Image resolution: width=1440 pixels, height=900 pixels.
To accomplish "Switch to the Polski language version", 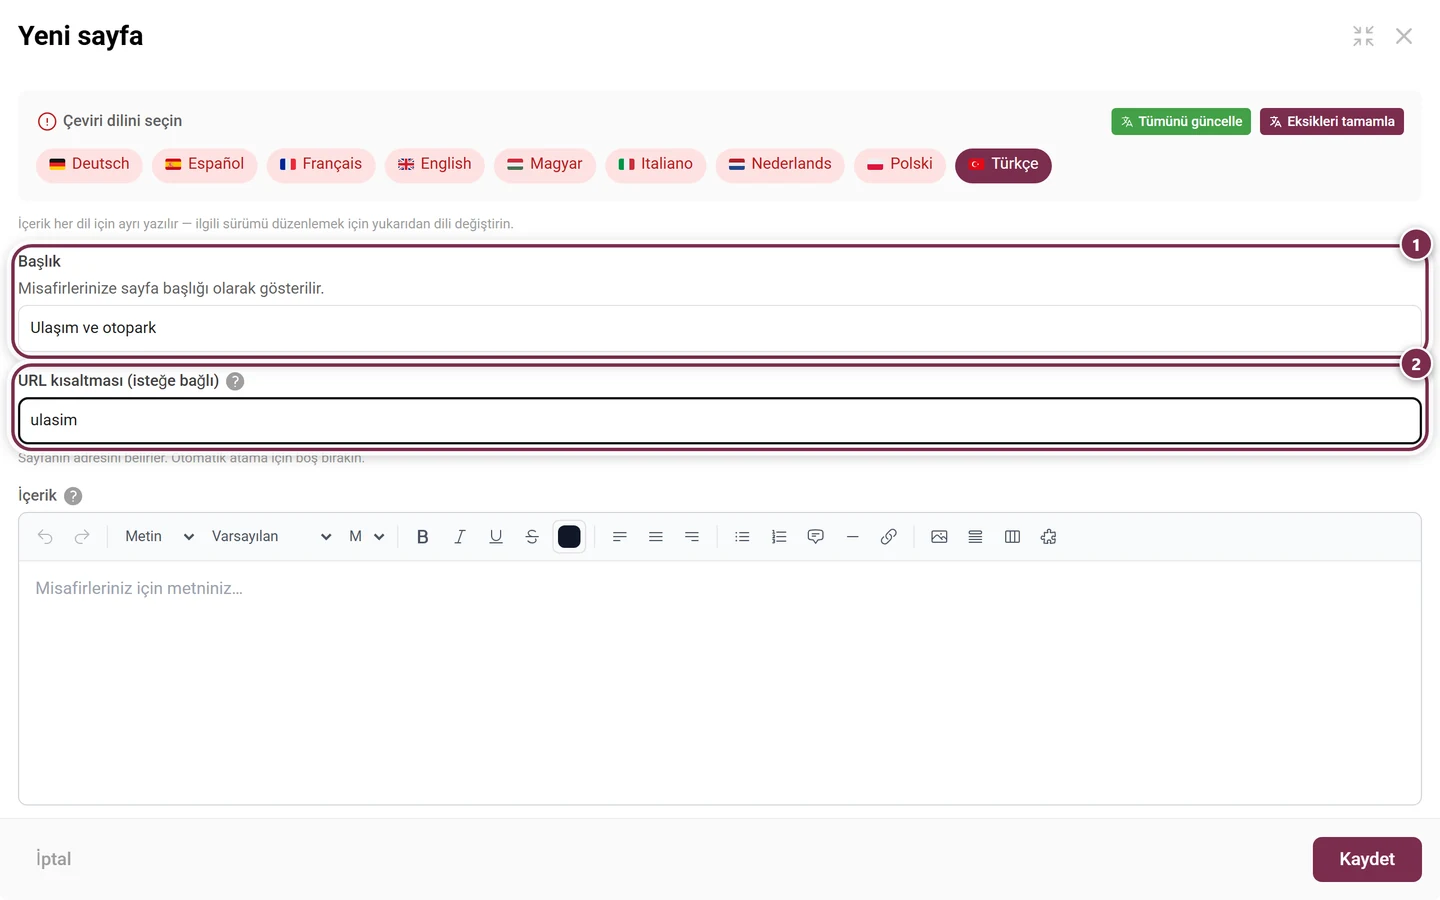I will point(900,164).
